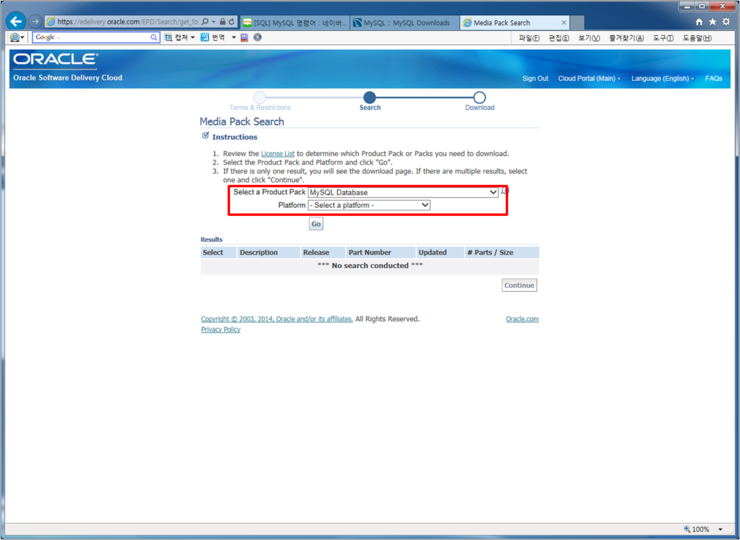
Task: Click the zoom magnifier icon in status bar
Action: tap(687, 529)
